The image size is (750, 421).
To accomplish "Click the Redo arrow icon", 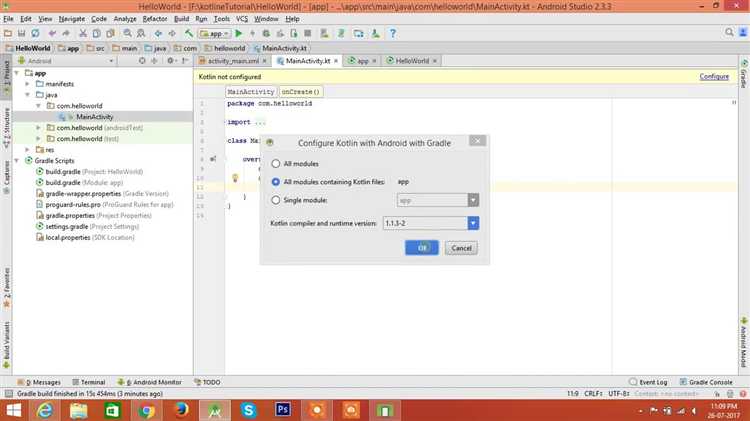I will pyautogui.click(x=66, y=33).
